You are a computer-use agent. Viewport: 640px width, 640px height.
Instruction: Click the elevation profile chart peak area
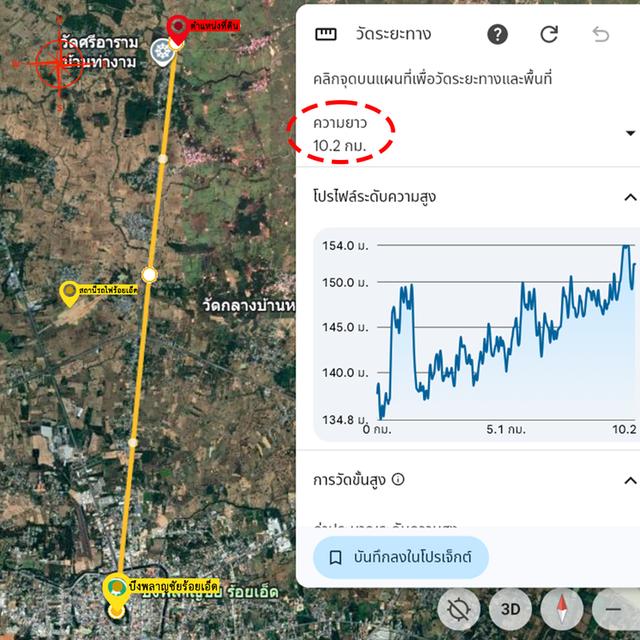point(625,248)
